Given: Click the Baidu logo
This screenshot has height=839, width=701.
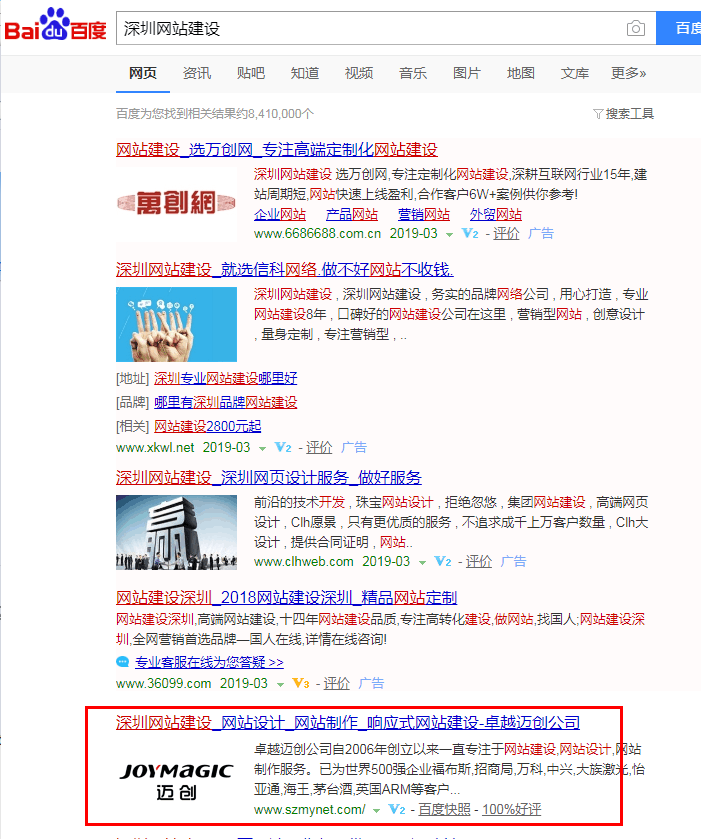Looking at the screenshot, I should coord(55,29).
